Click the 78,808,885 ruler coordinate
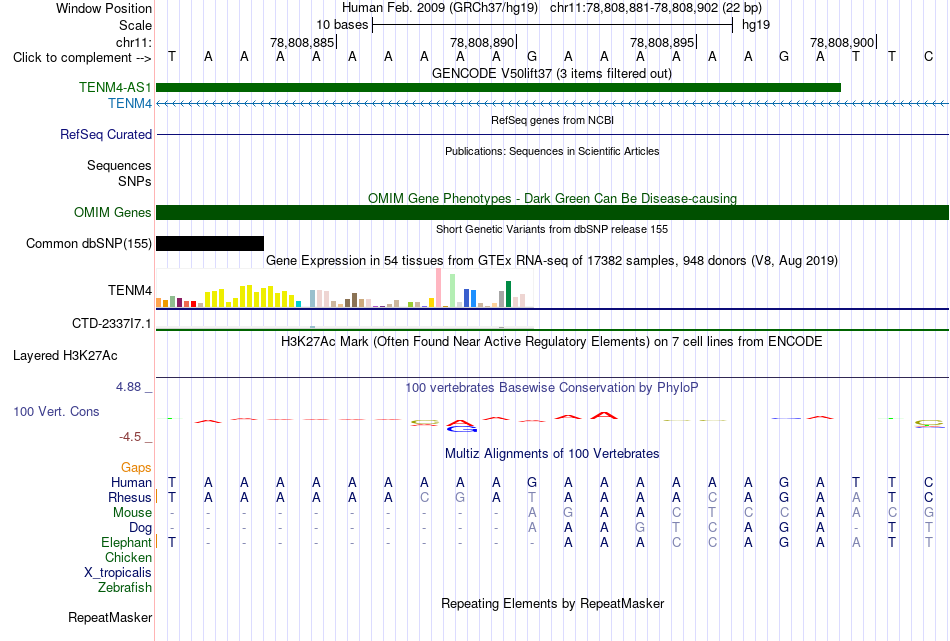The height and width of the screenshot is (641, 950). (302, 42)
